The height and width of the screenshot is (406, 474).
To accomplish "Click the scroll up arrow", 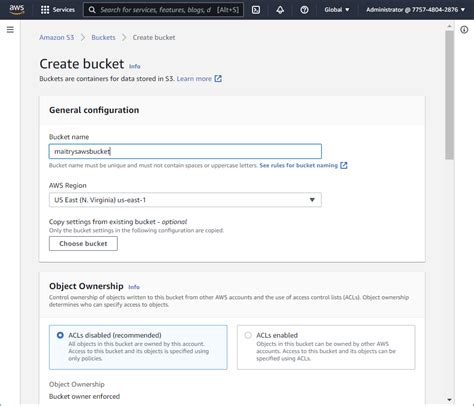I will (x=449, y=26).
